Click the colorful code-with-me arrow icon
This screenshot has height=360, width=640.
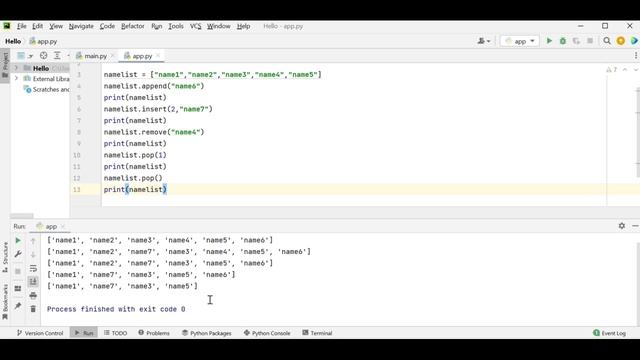pyautogui.click(x=634, y=41)
